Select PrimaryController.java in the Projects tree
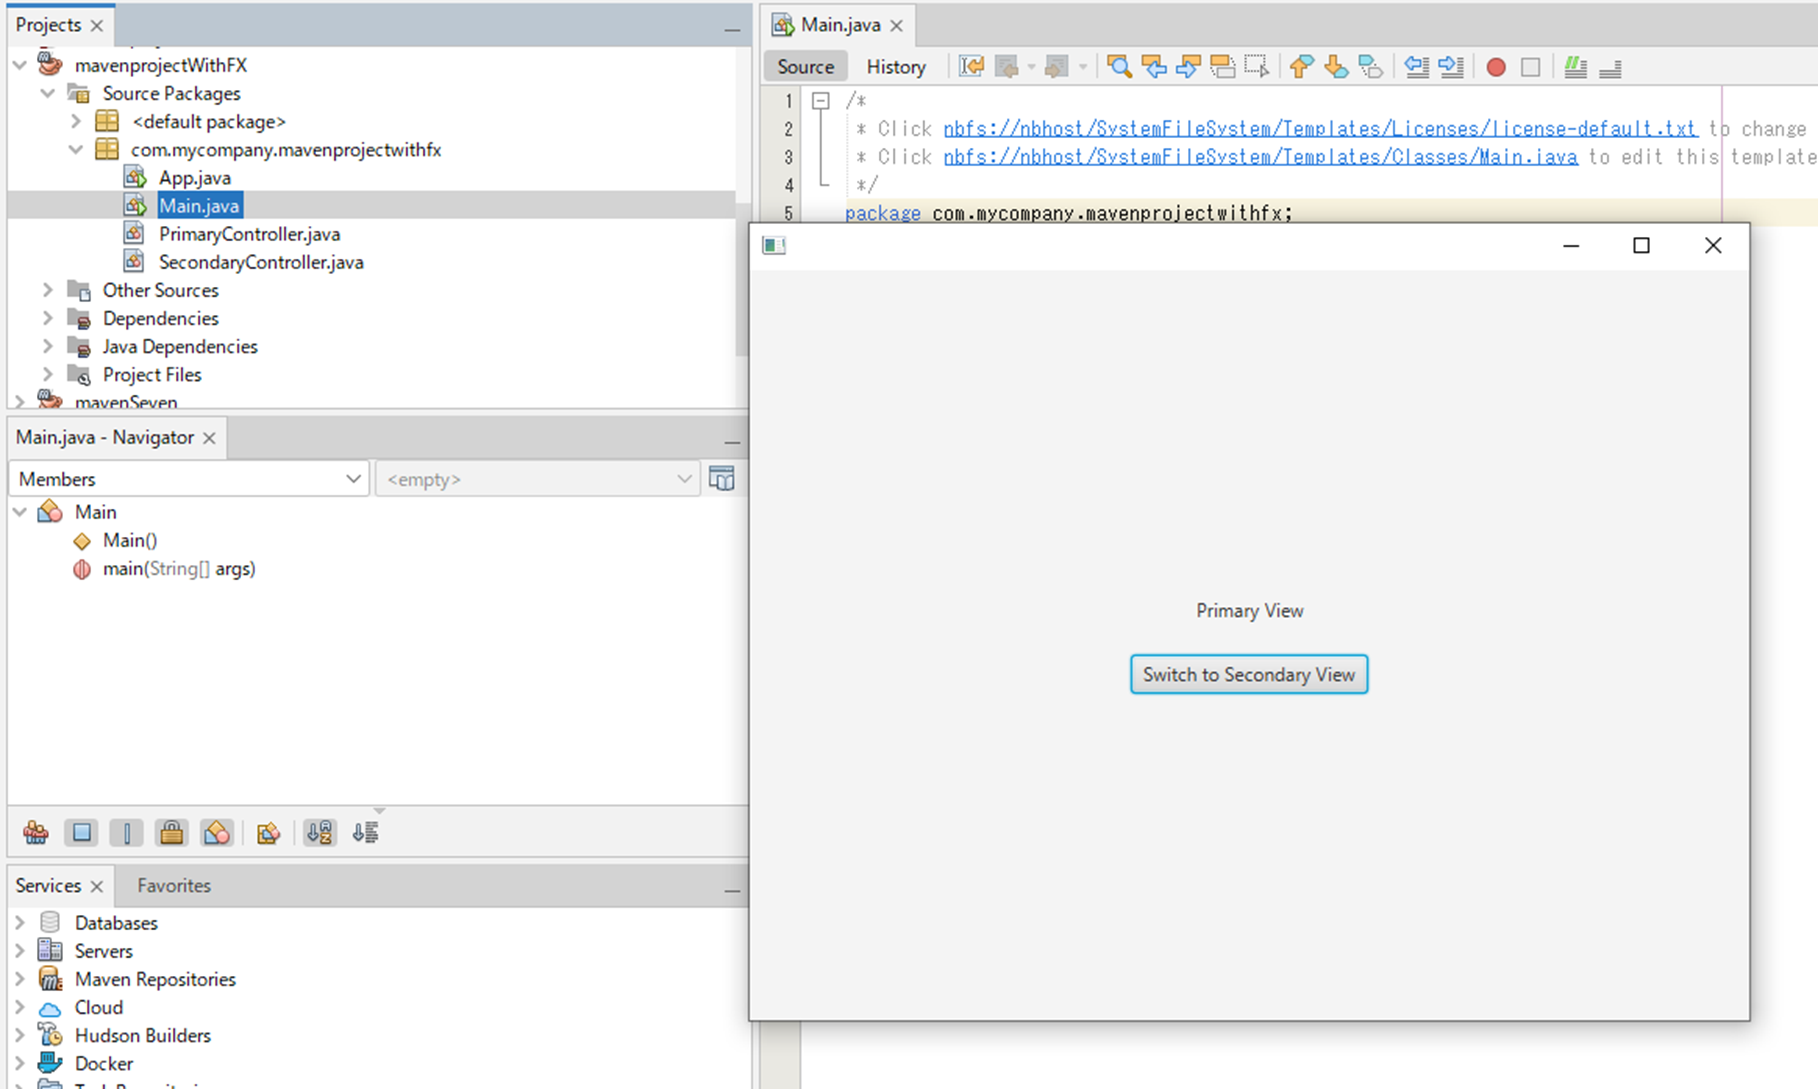 (249, 233)
